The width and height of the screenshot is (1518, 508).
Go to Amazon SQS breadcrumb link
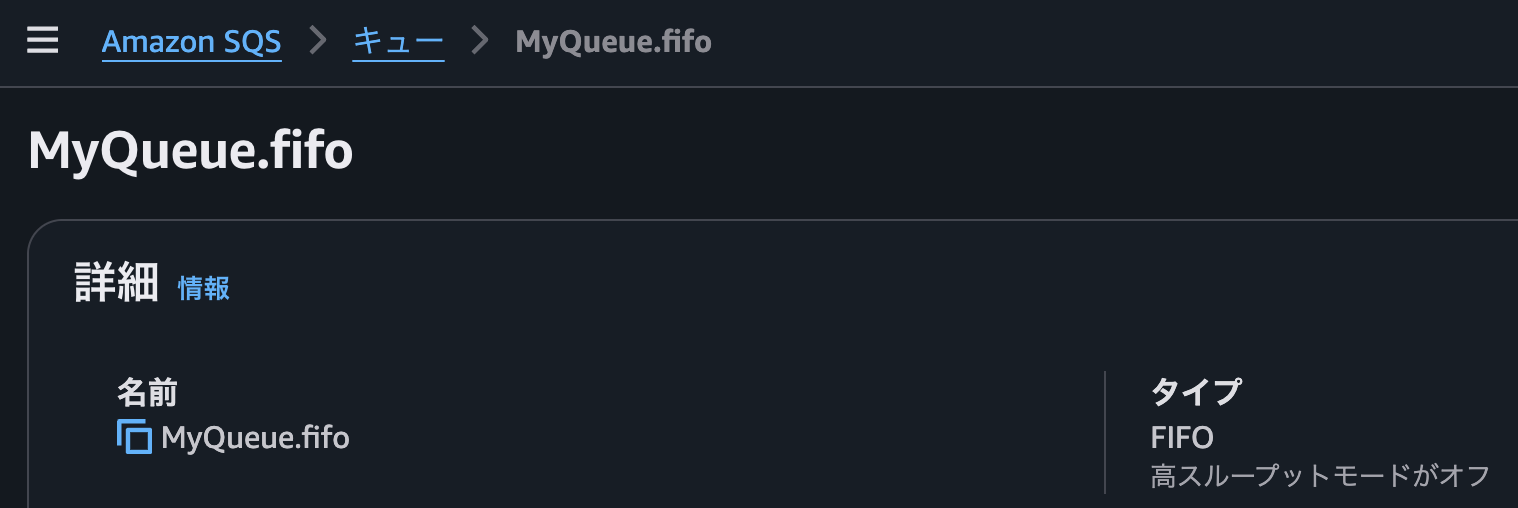click(191, 42)
